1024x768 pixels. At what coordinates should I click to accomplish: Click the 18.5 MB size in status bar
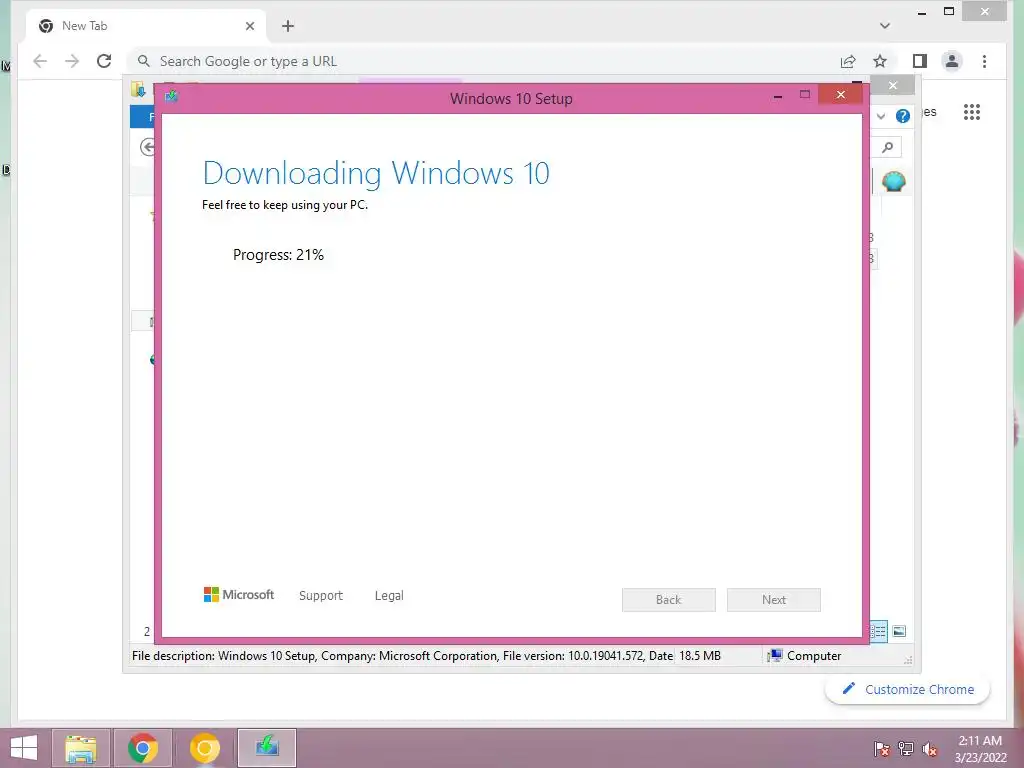coord(700,656)
